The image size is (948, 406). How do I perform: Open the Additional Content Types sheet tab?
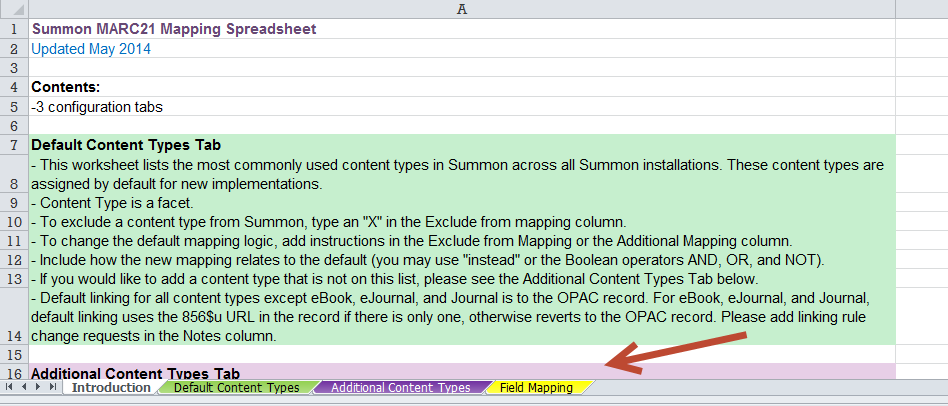click(400, 387)
